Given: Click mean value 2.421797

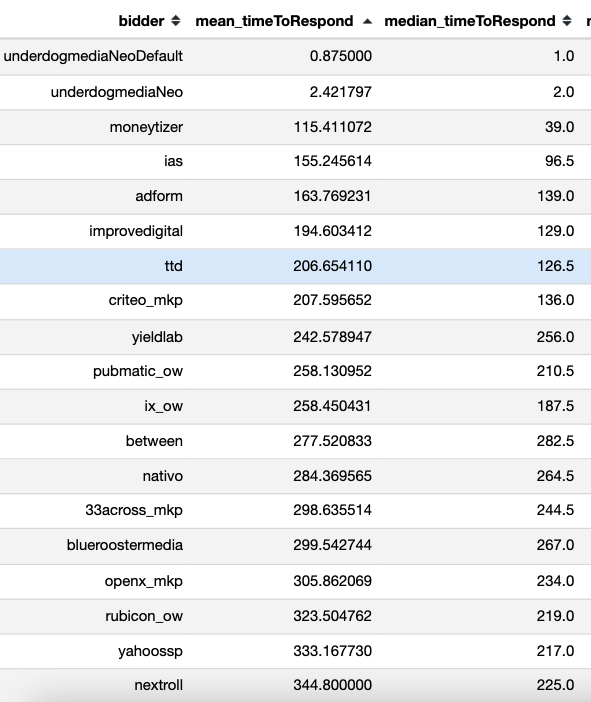Looking at the screenshot, I should coord(341,92).
